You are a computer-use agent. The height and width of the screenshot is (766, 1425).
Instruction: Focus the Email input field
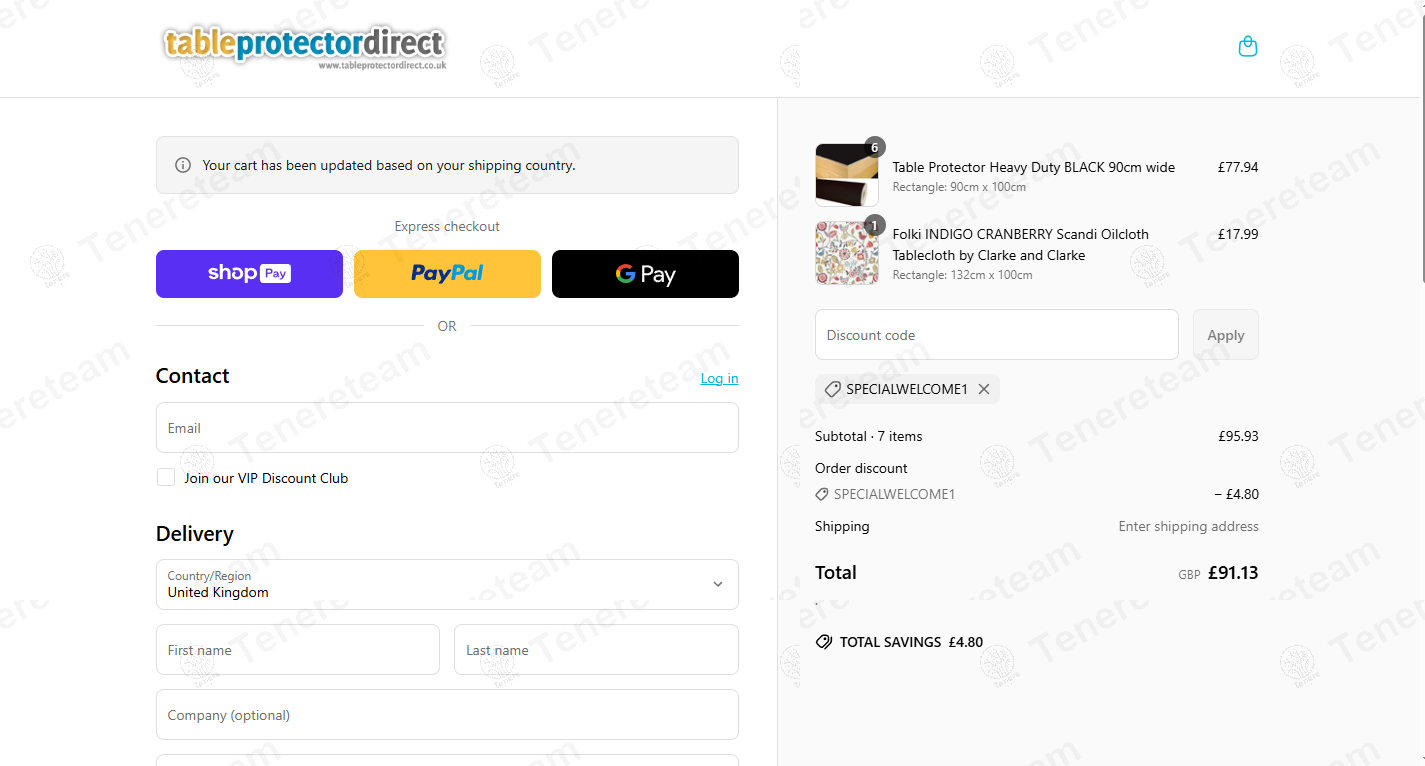pos(447,428)
